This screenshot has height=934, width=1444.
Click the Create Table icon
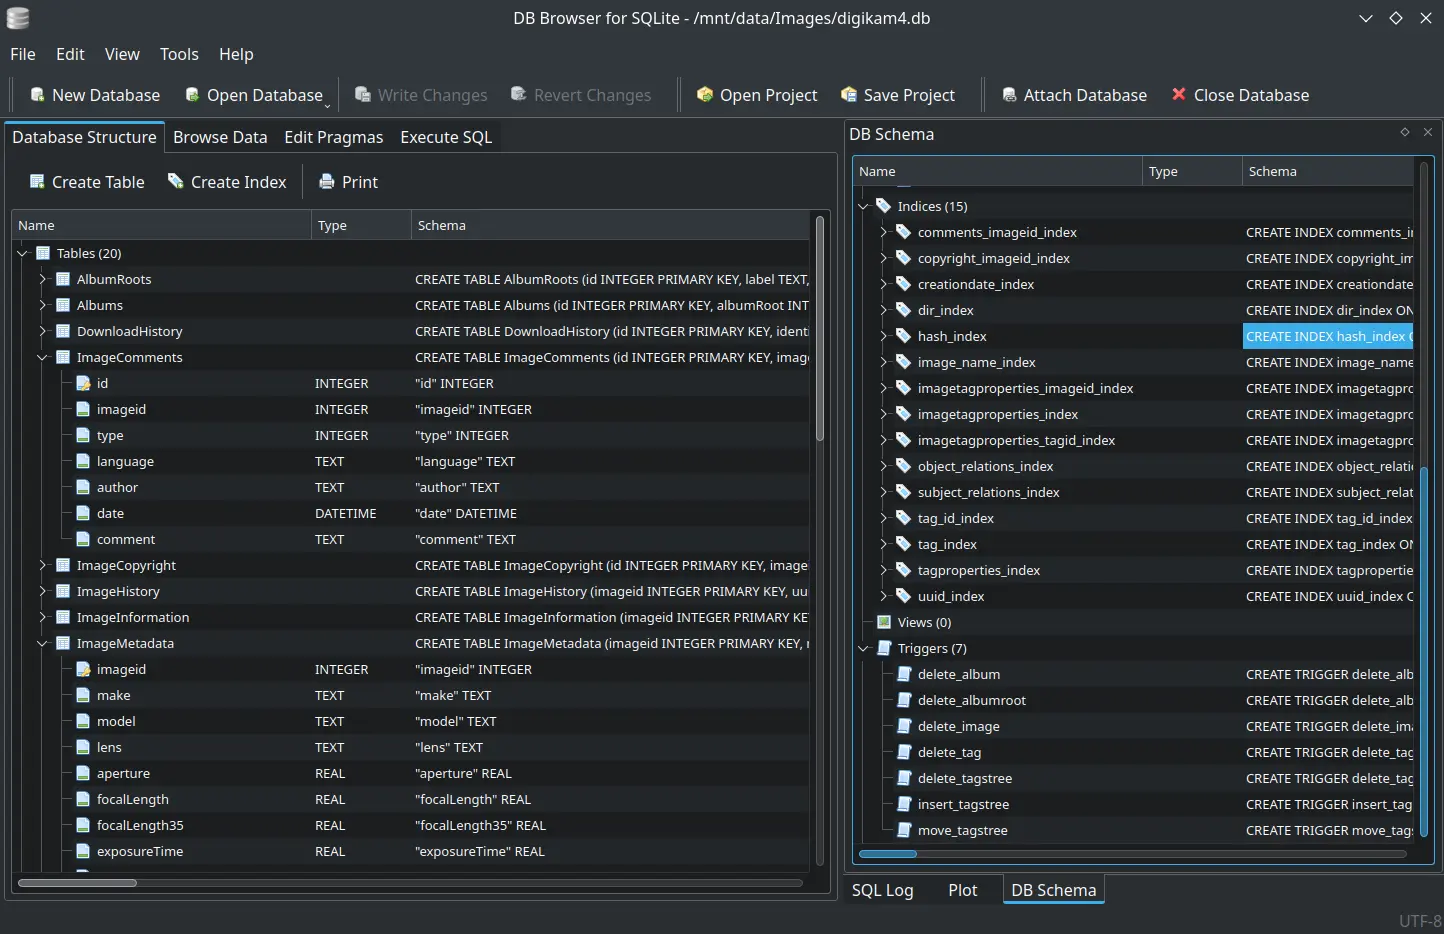coord(37,181)
